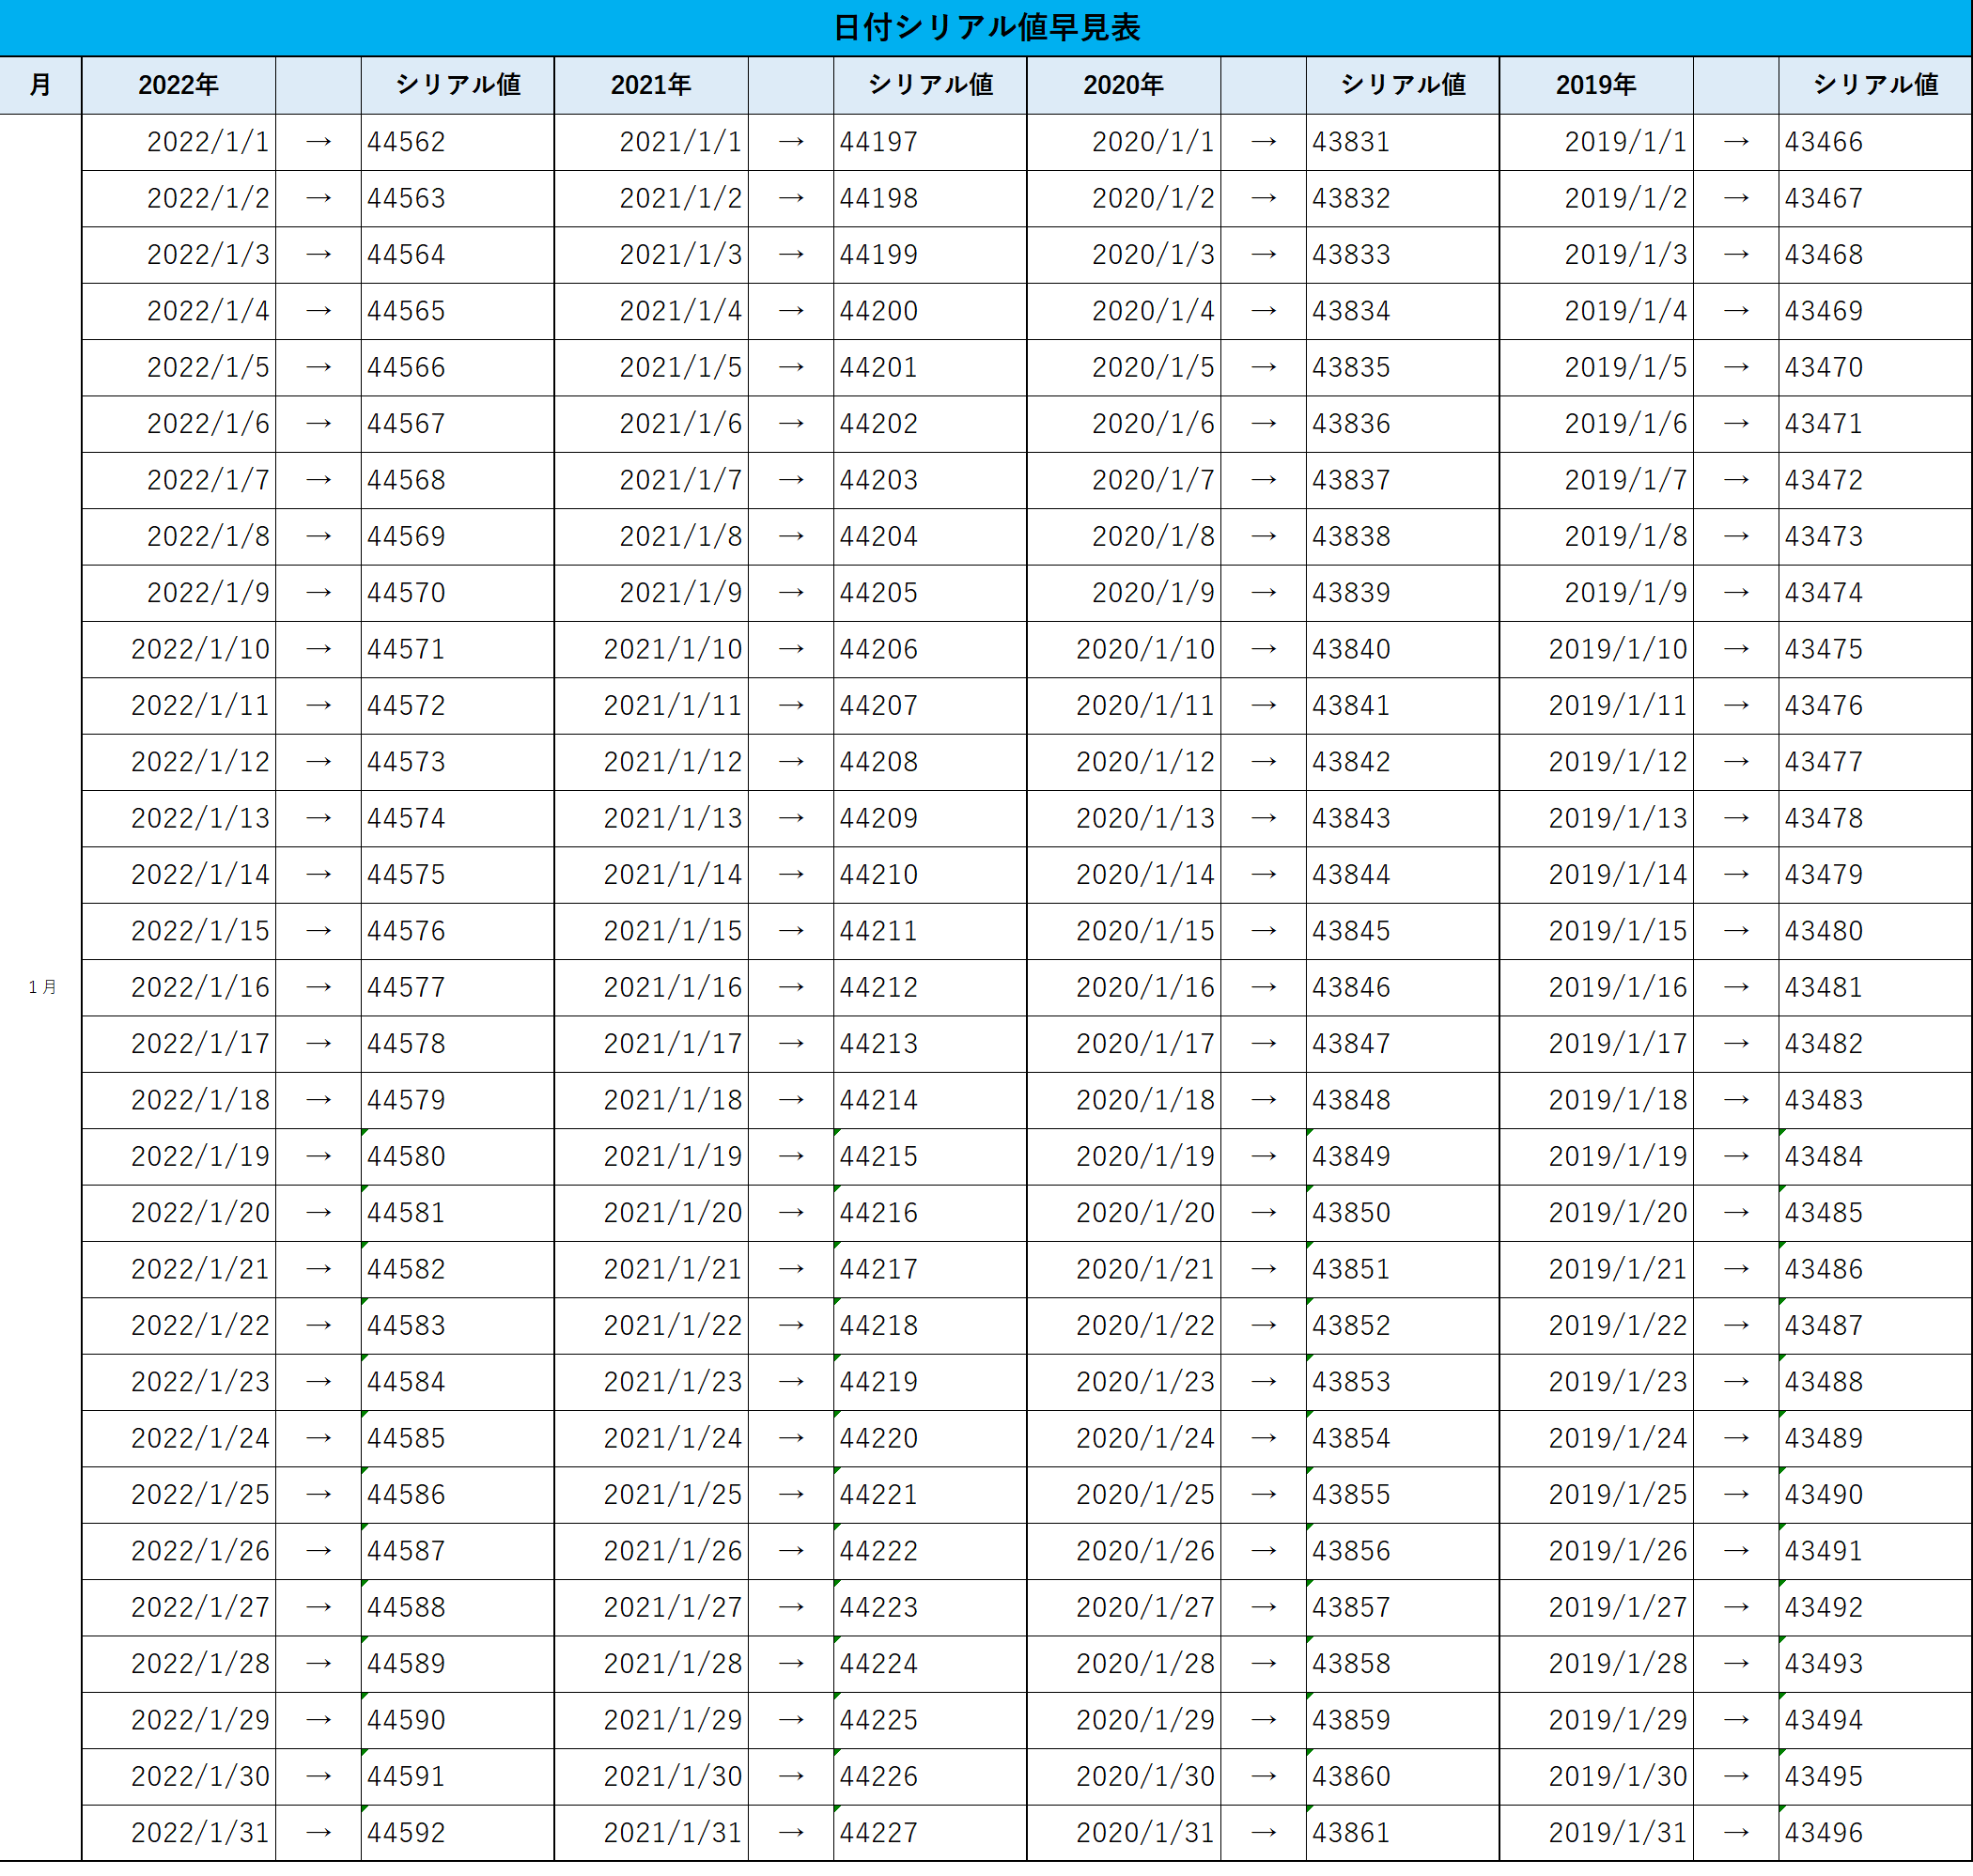The height and width of the screenshot is (1876, 1973).
Task: Select date cell 2019/1/1
Action: (1596, 142)
